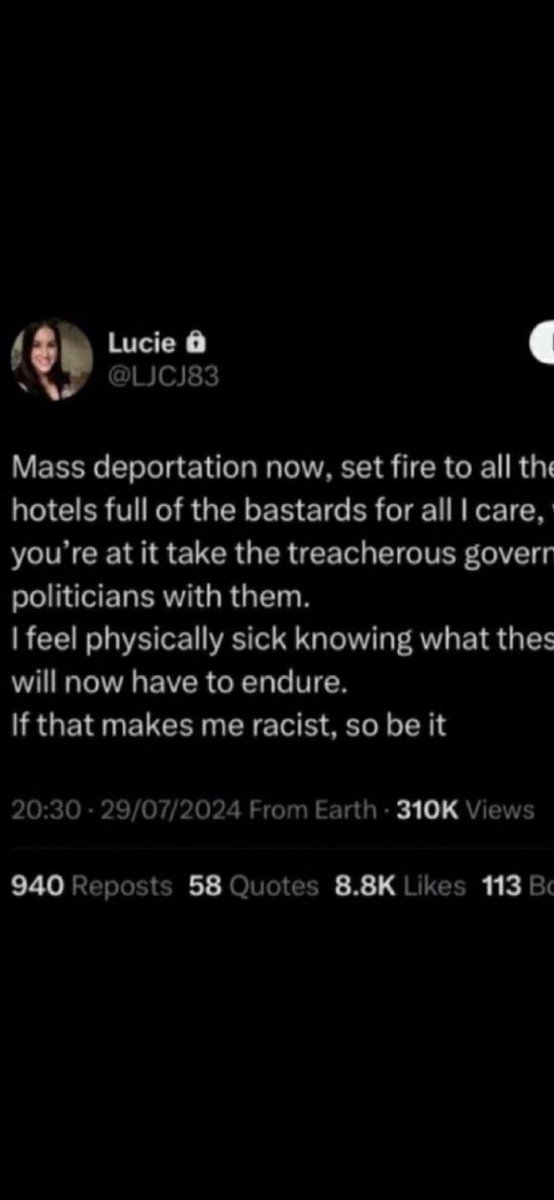Click the white pill button beside the name
This screenshot has width=554, height=1200.
click(541, 343)
